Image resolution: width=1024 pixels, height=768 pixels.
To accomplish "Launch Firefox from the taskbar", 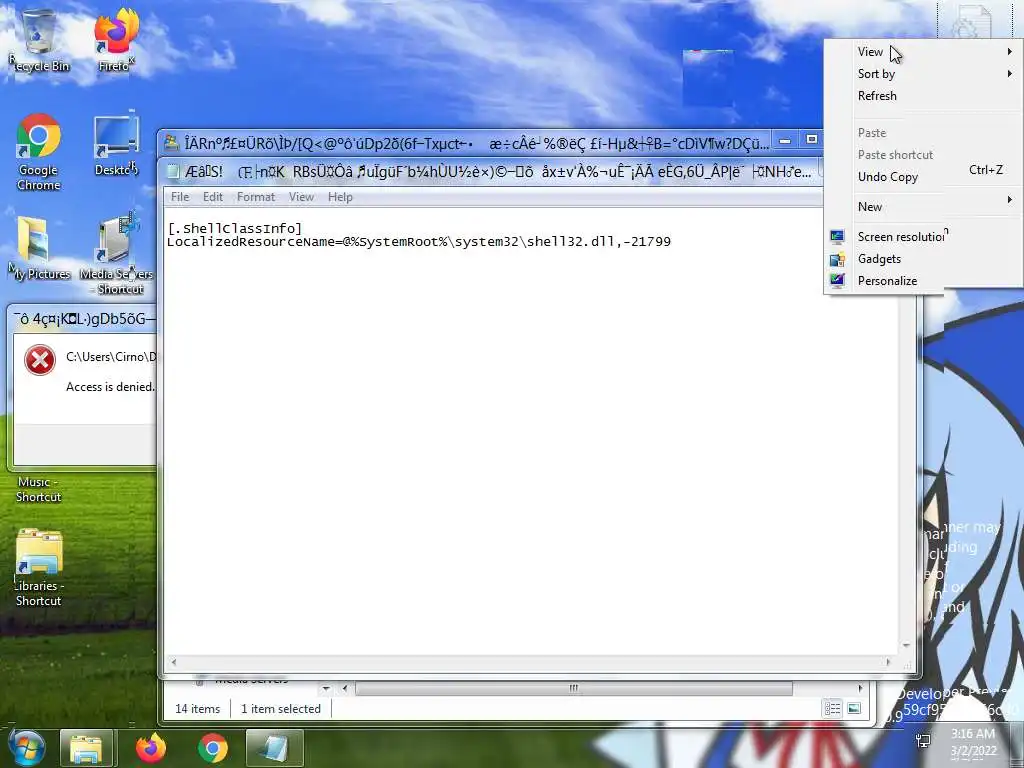I will point(151,748).
